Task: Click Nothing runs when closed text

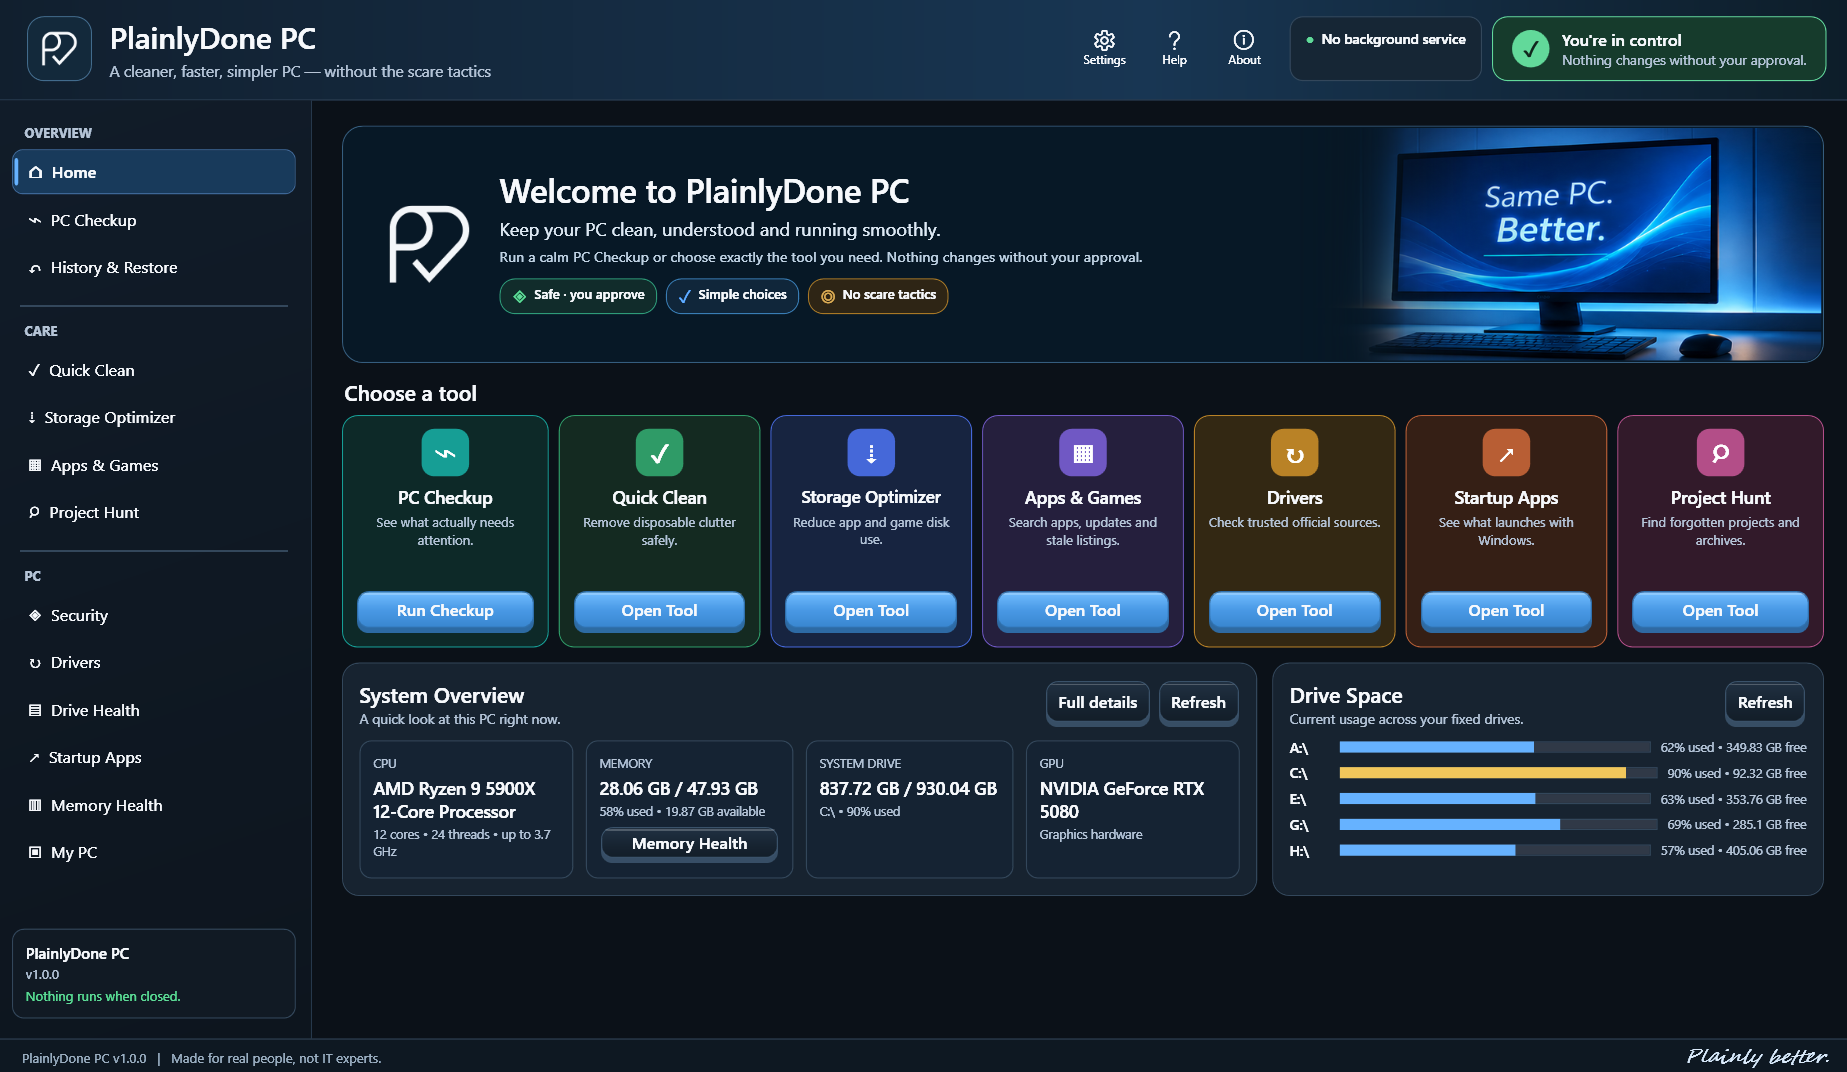Action: tap(103, 997)
